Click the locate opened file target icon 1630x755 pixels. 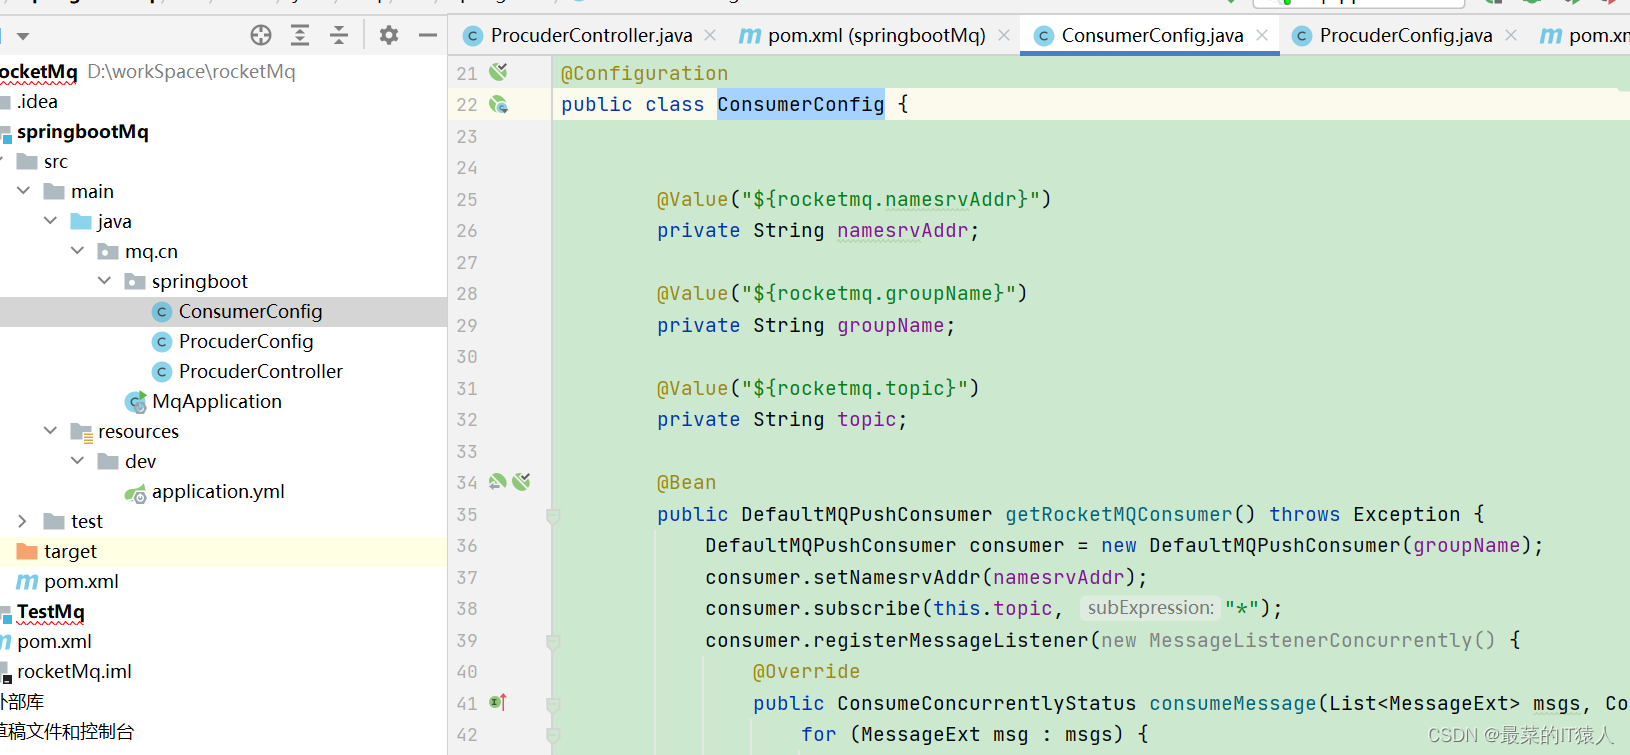[x=261, y=36]
